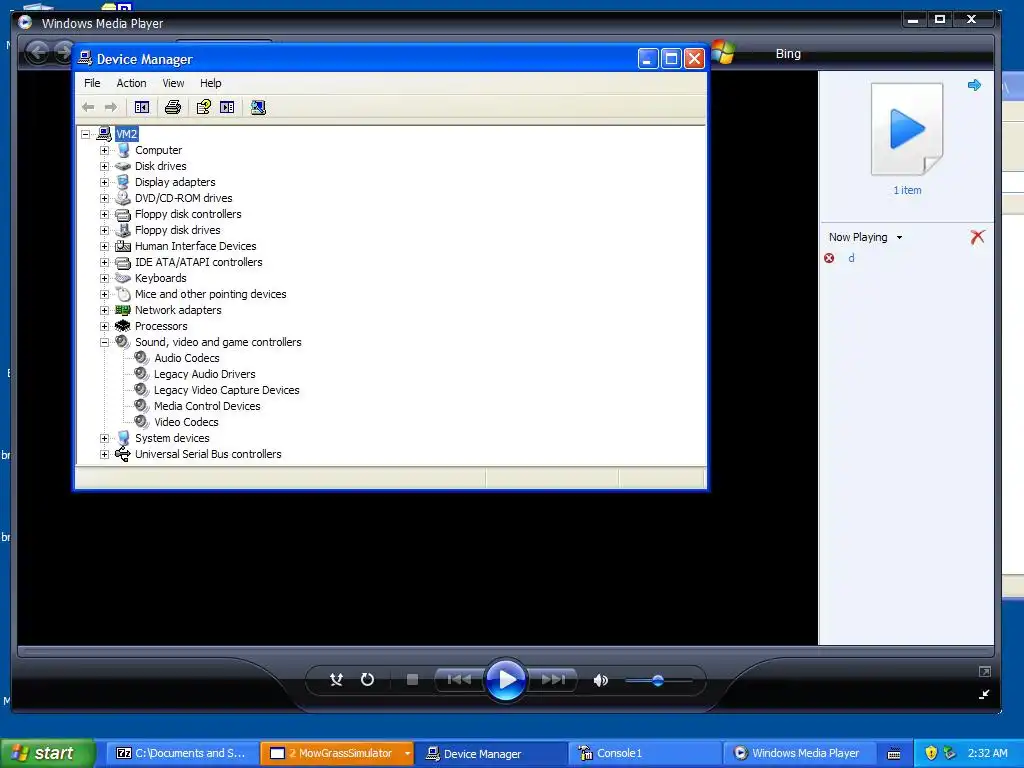The width and height of the screenshot is (1024, 768).
Task: Click the network connection tray icon
Action: 950,753
